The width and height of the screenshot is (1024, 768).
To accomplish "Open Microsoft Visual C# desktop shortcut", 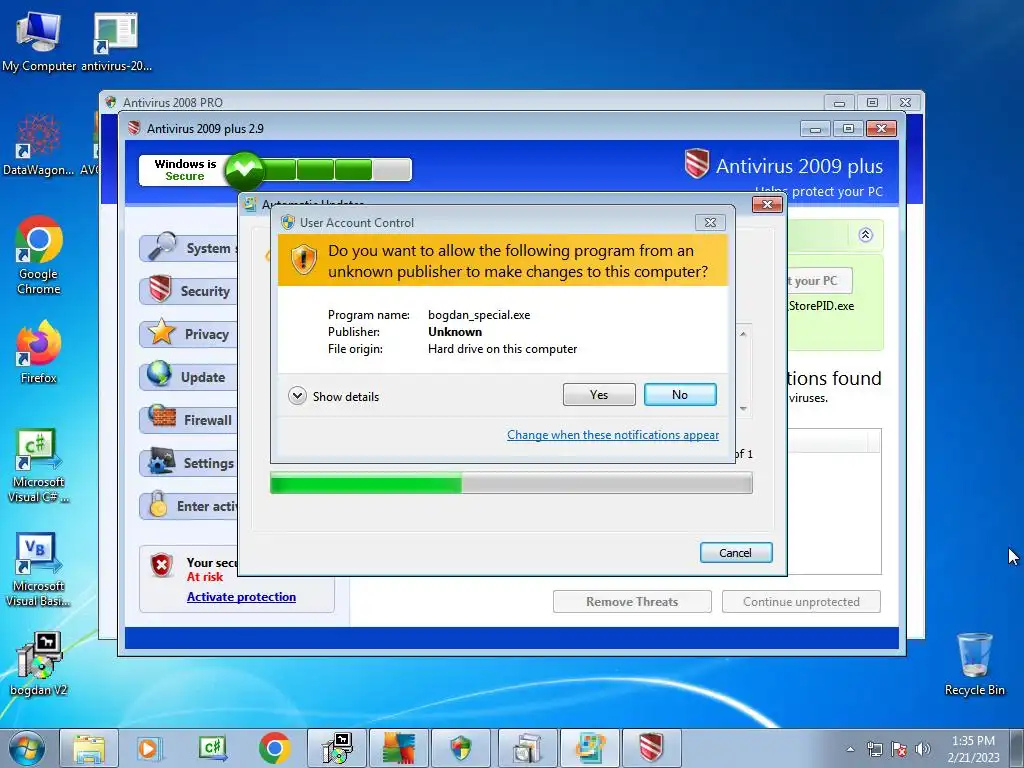I will [39, 465].
